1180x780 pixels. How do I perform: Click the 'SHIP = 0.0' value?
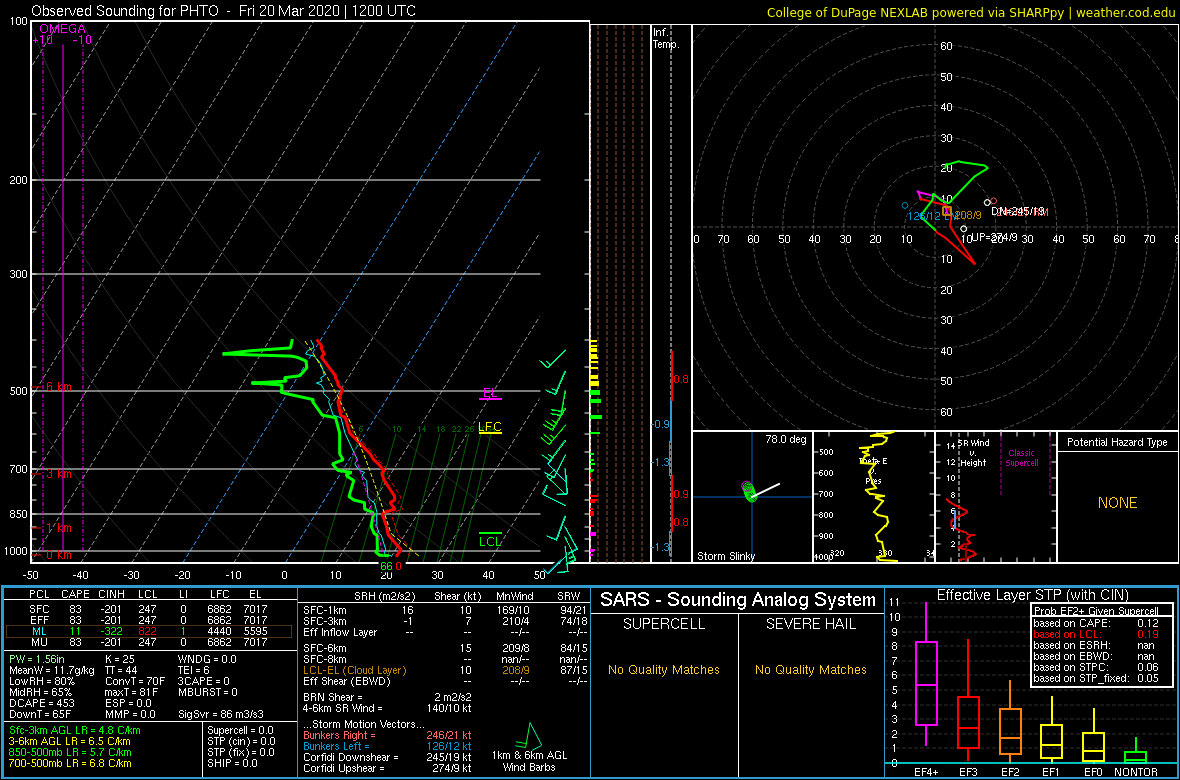(x=234, y=765)
